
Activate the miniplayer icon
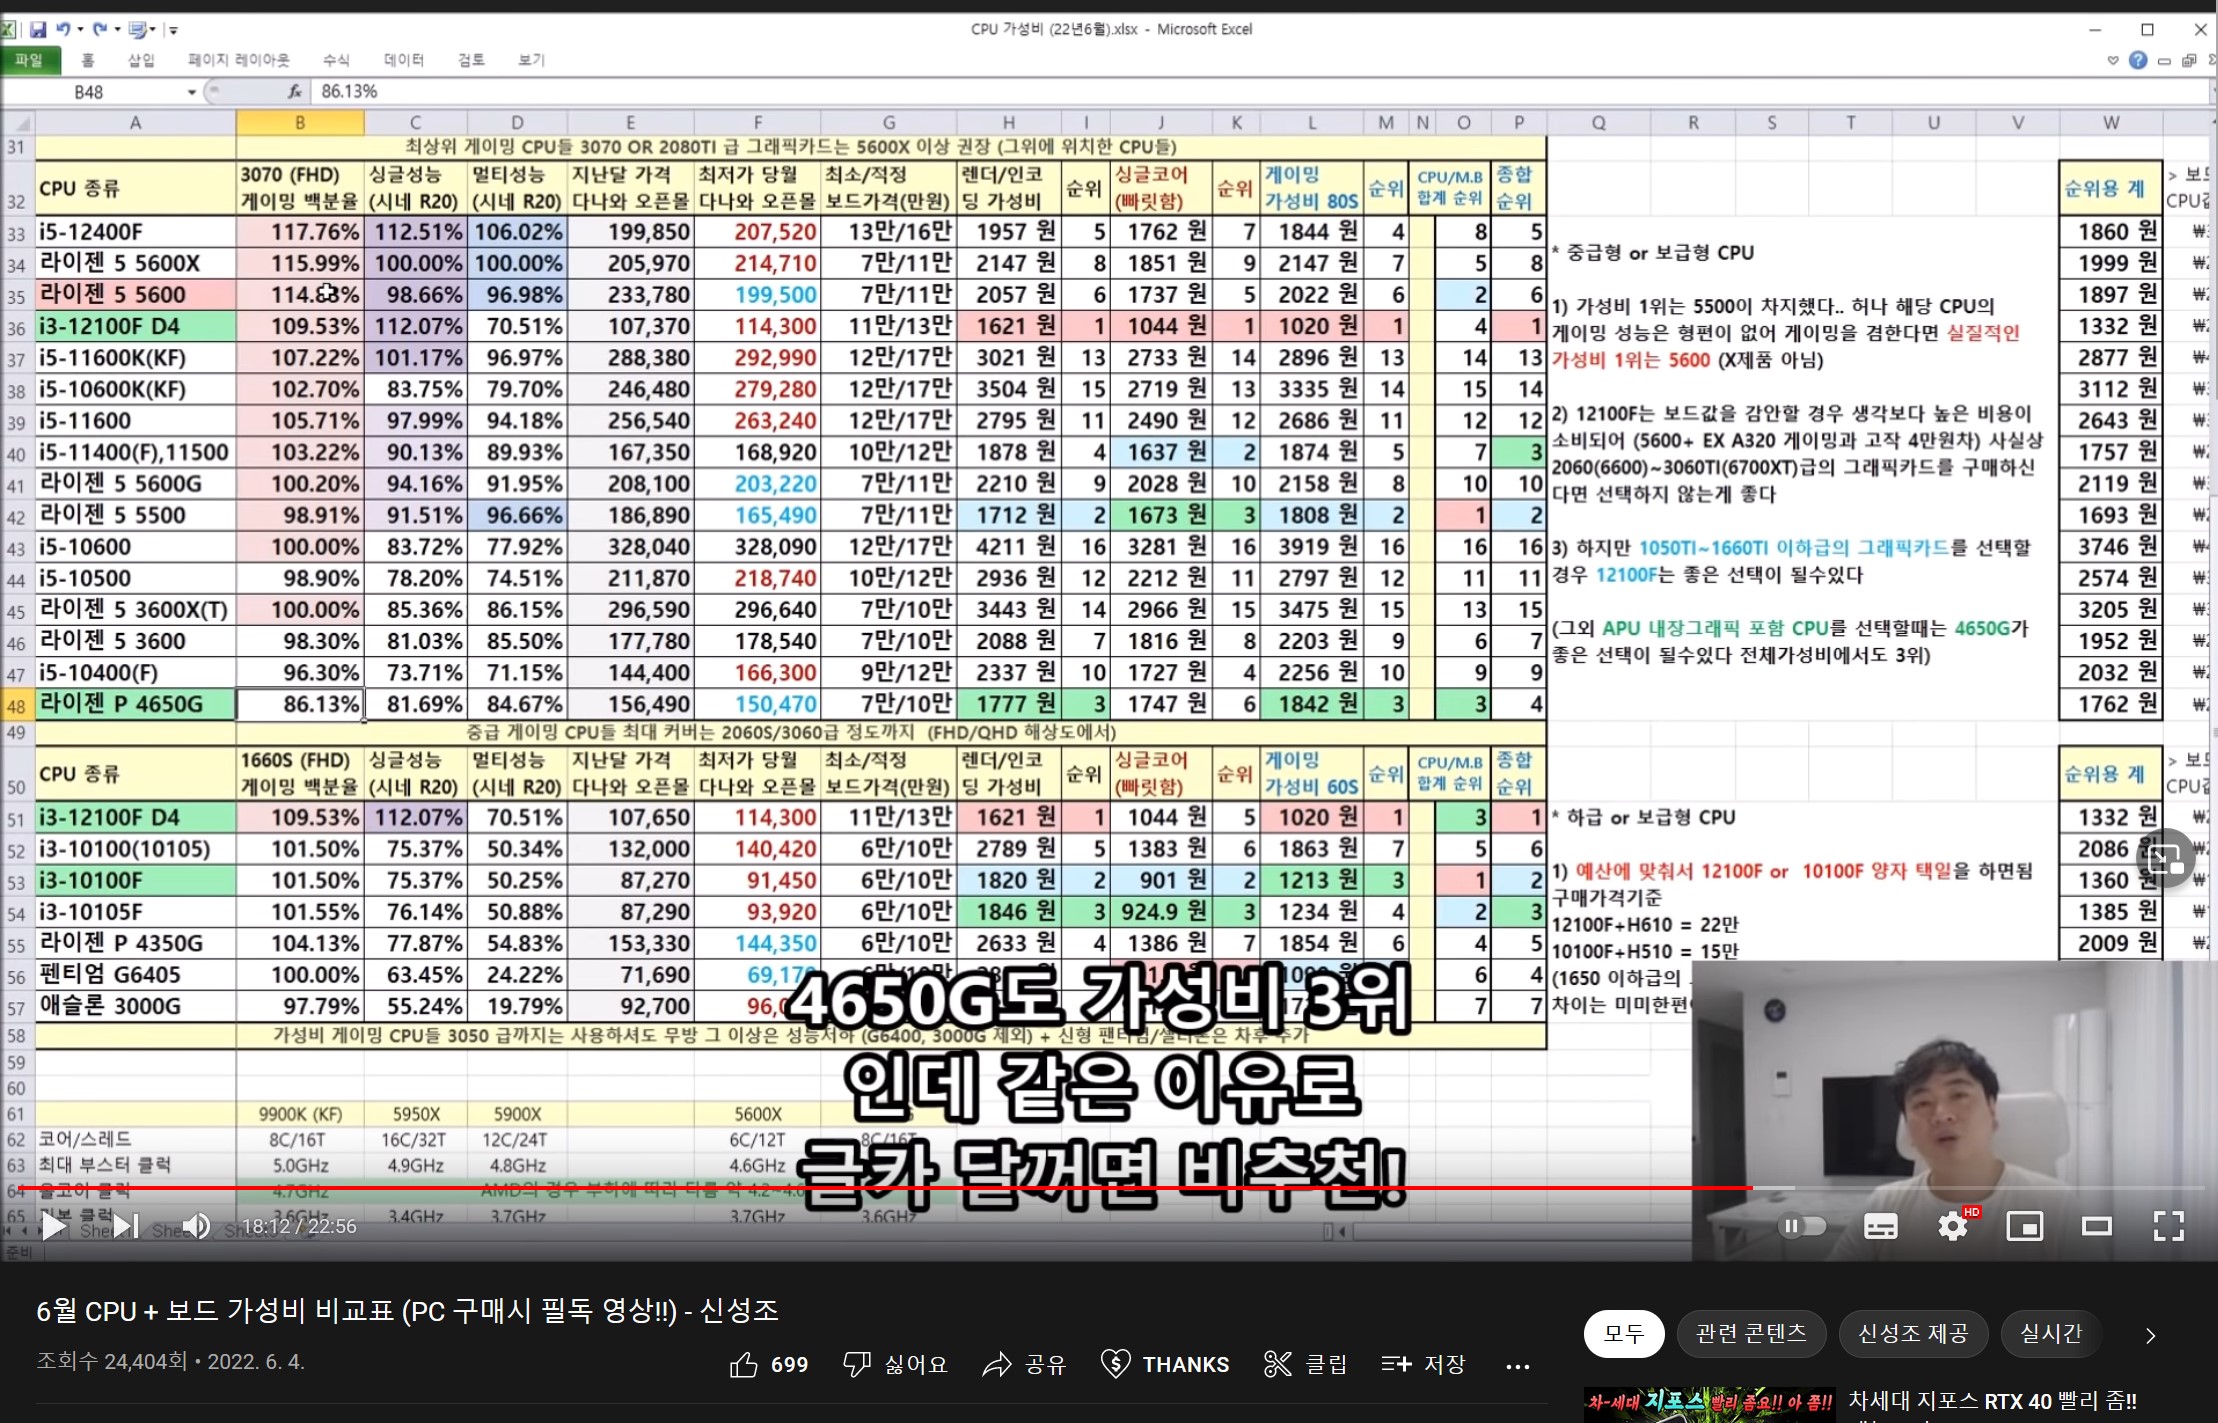(x=2024, y=1226)
